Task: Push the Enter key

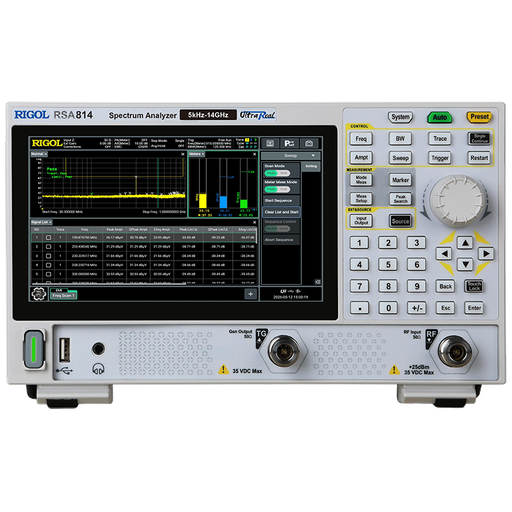Action: pyautogui.click(x=474, y=308)
